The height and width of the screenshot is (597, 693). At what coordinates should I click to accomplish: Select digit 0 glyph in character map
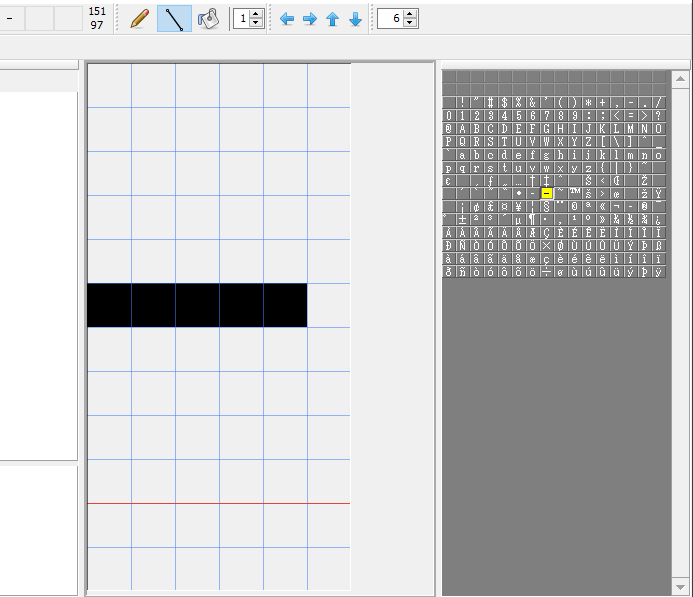click(x=449, y=116)
